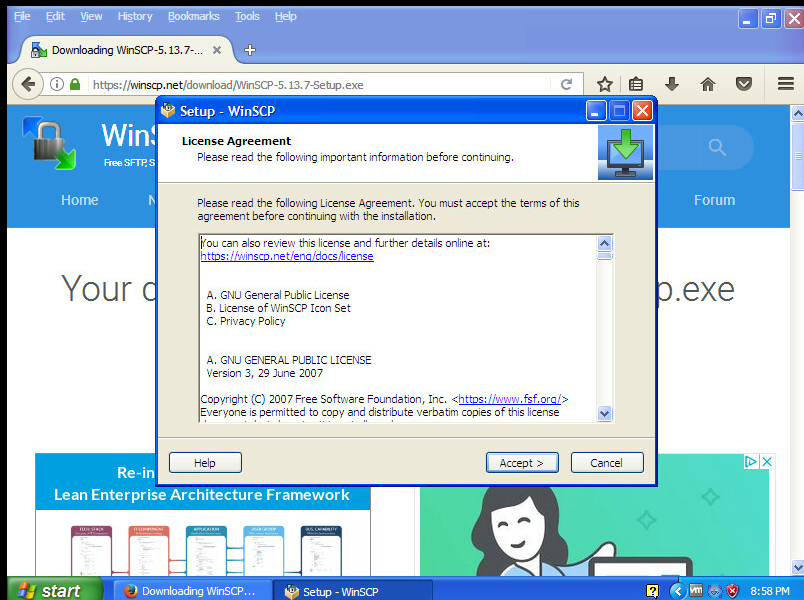Click the VMware tools tray icon
This screenshot has height=600, width=804.
(x=696, y=590)
